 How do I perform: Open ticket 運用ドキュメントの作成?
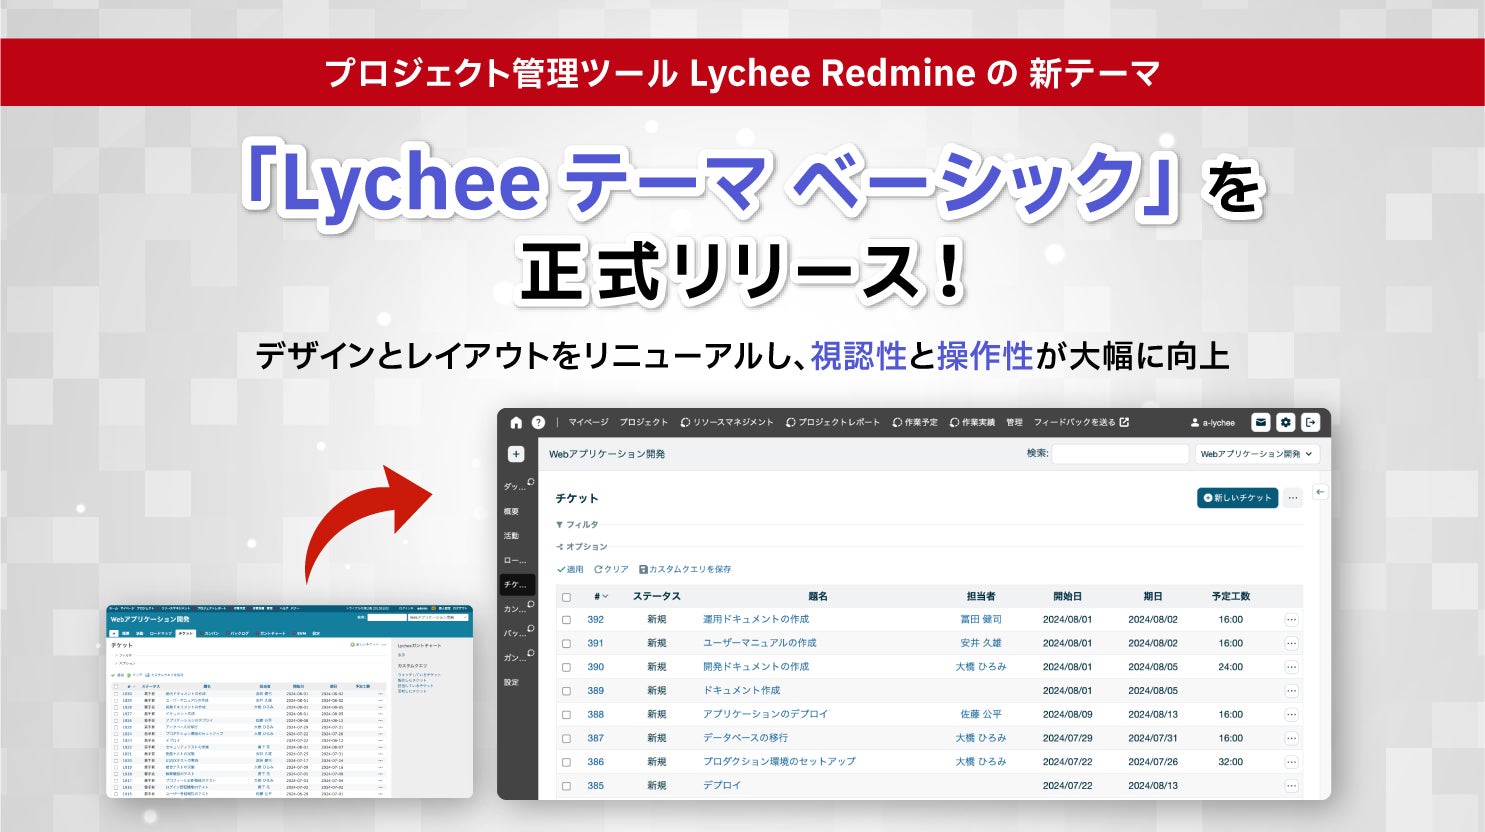756,620
